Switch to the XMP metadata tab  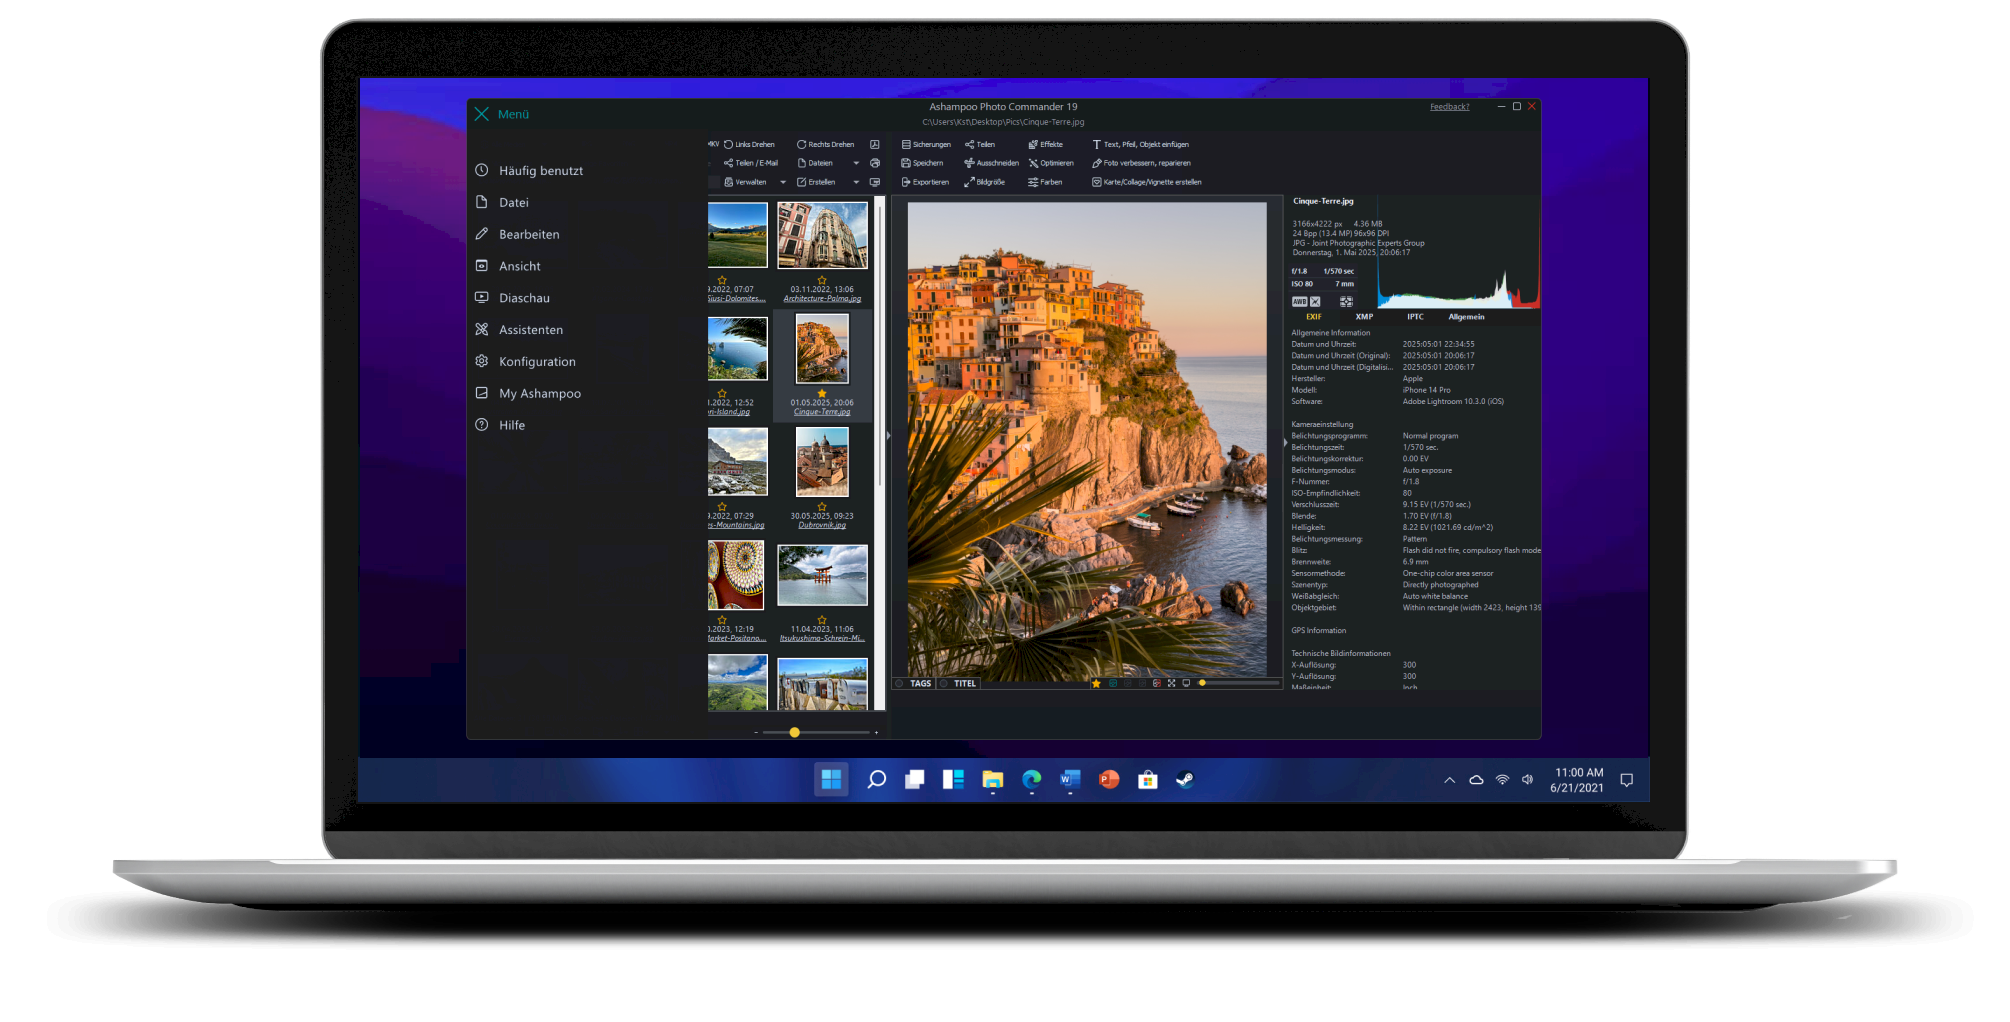point(1364,317)
